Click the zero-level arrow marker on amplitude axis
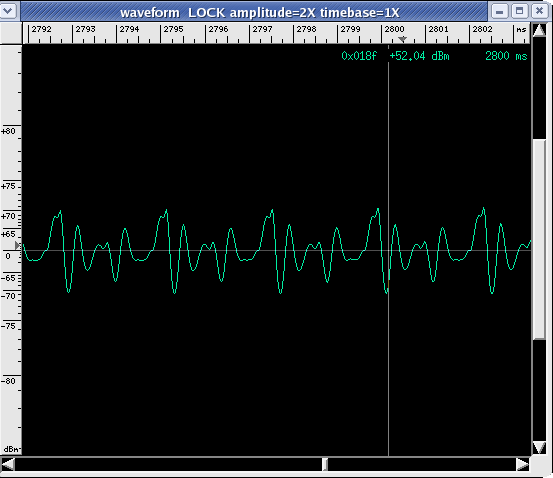Viewport: 553px width, 478px height. pos(18,245)
